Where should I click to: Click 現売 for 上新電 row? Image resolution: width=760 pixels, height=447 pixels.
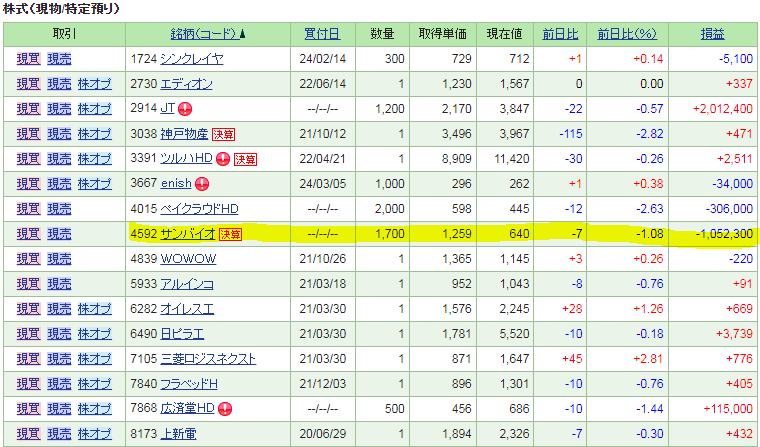[59, 434]
